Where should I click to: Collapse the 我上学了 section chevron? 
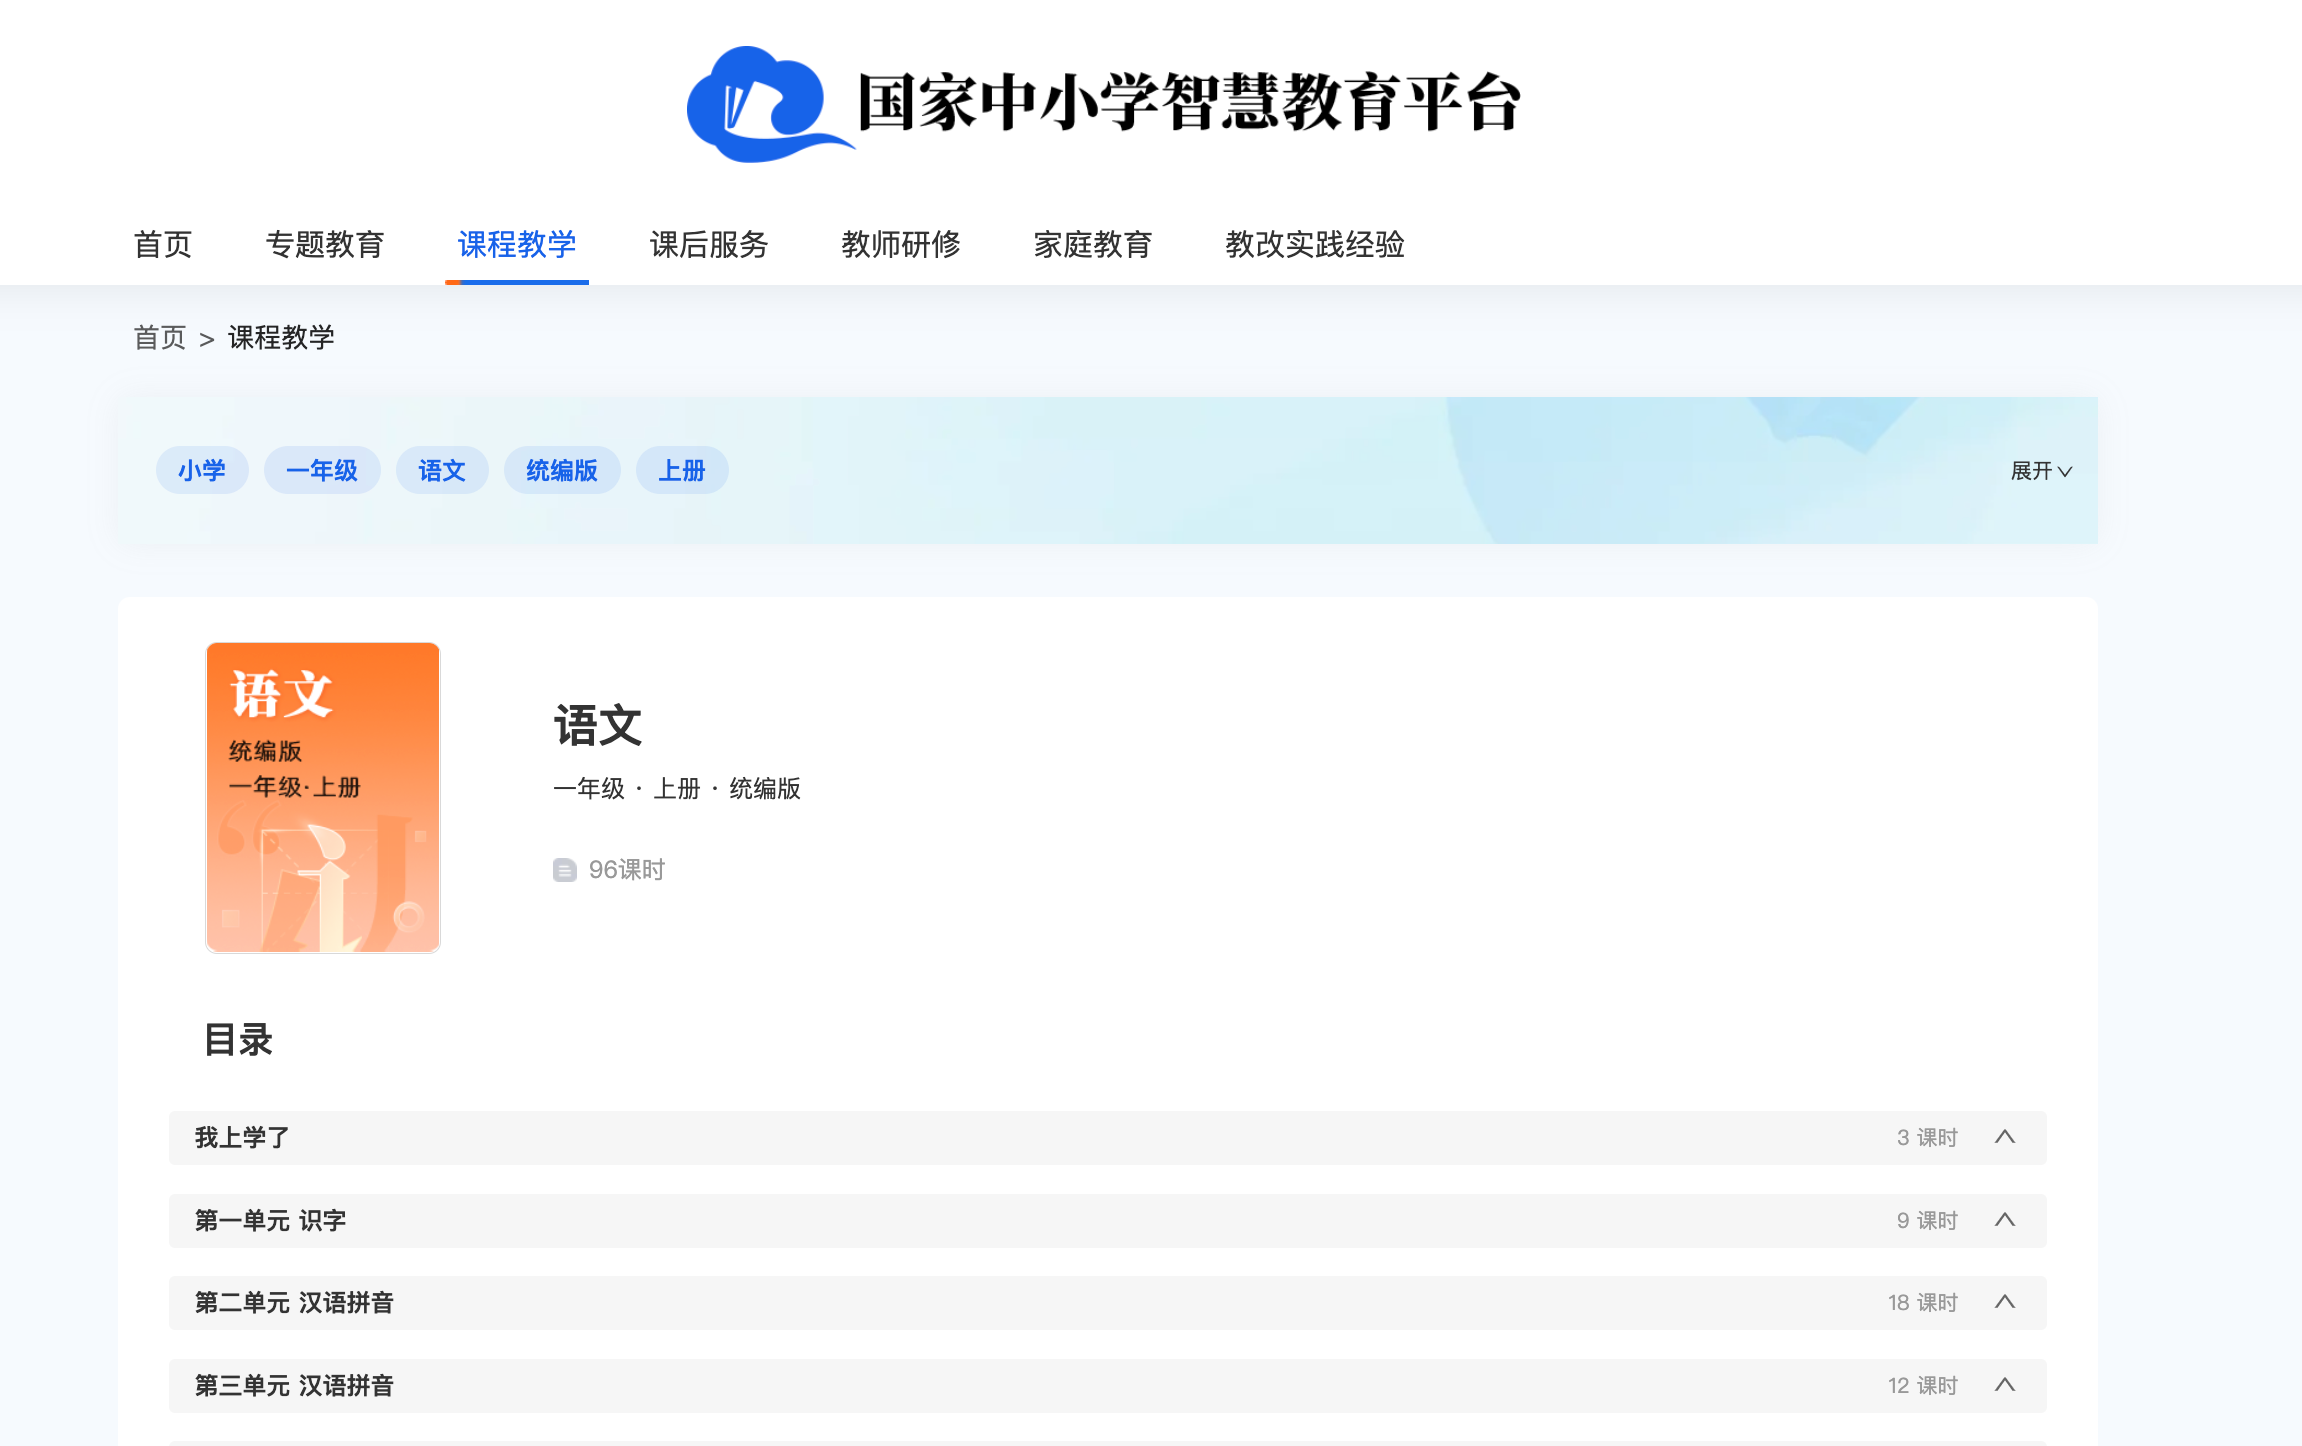coord(2004,1137)
